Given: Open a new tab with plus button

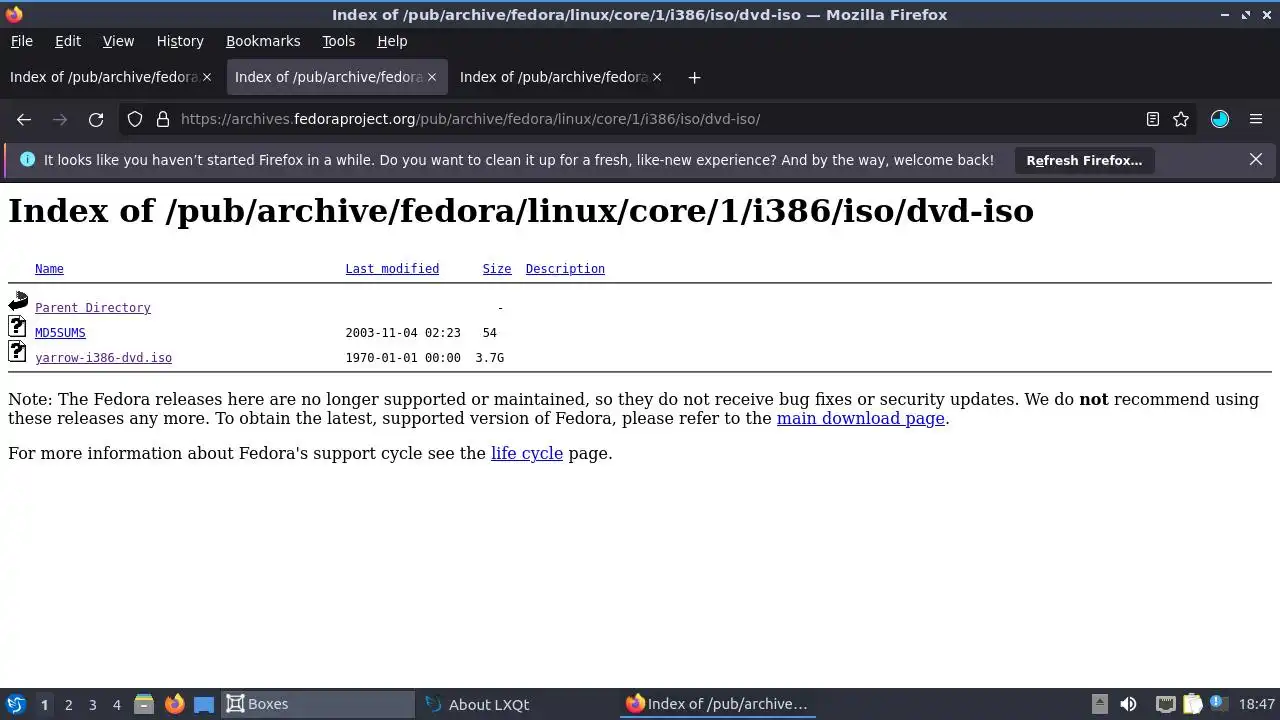Looking at the screenshot, I should coord(694,77).
